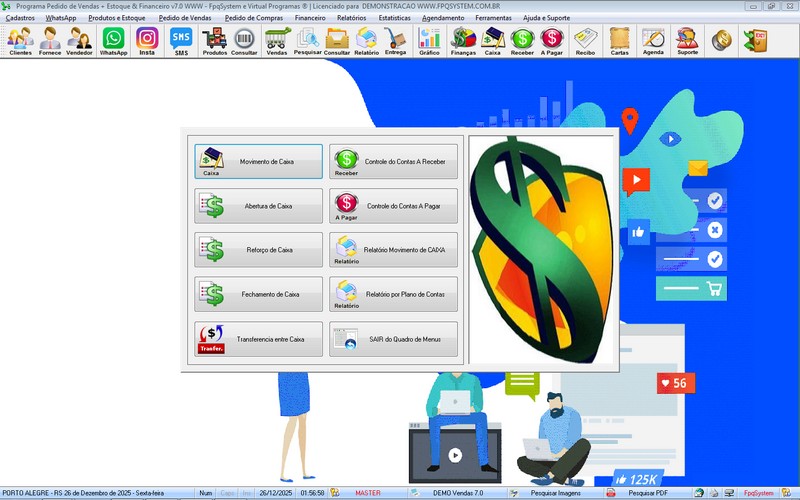Click the Pesquisar magnifier icon

pos(308,41)
